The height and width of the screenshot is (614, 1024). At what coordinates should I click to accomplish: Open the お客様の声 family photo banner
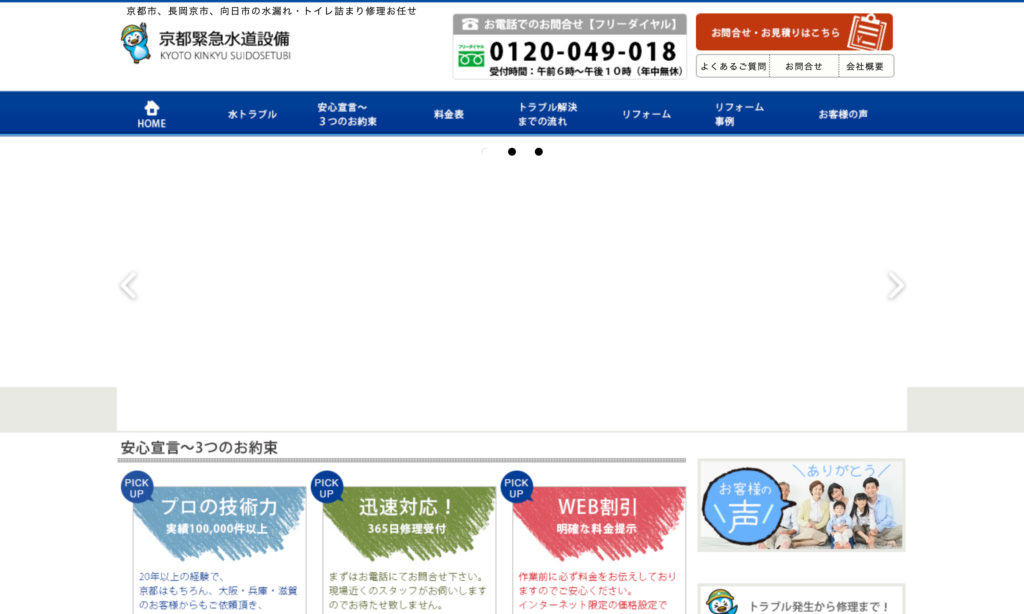pos(801,505)
